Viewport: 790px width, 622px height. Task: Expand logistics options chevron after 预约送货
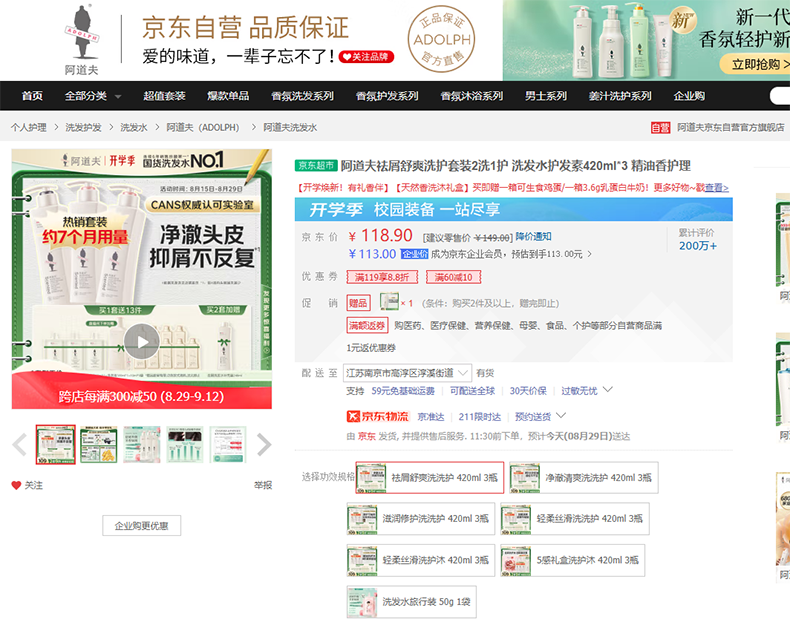(561, 416)
